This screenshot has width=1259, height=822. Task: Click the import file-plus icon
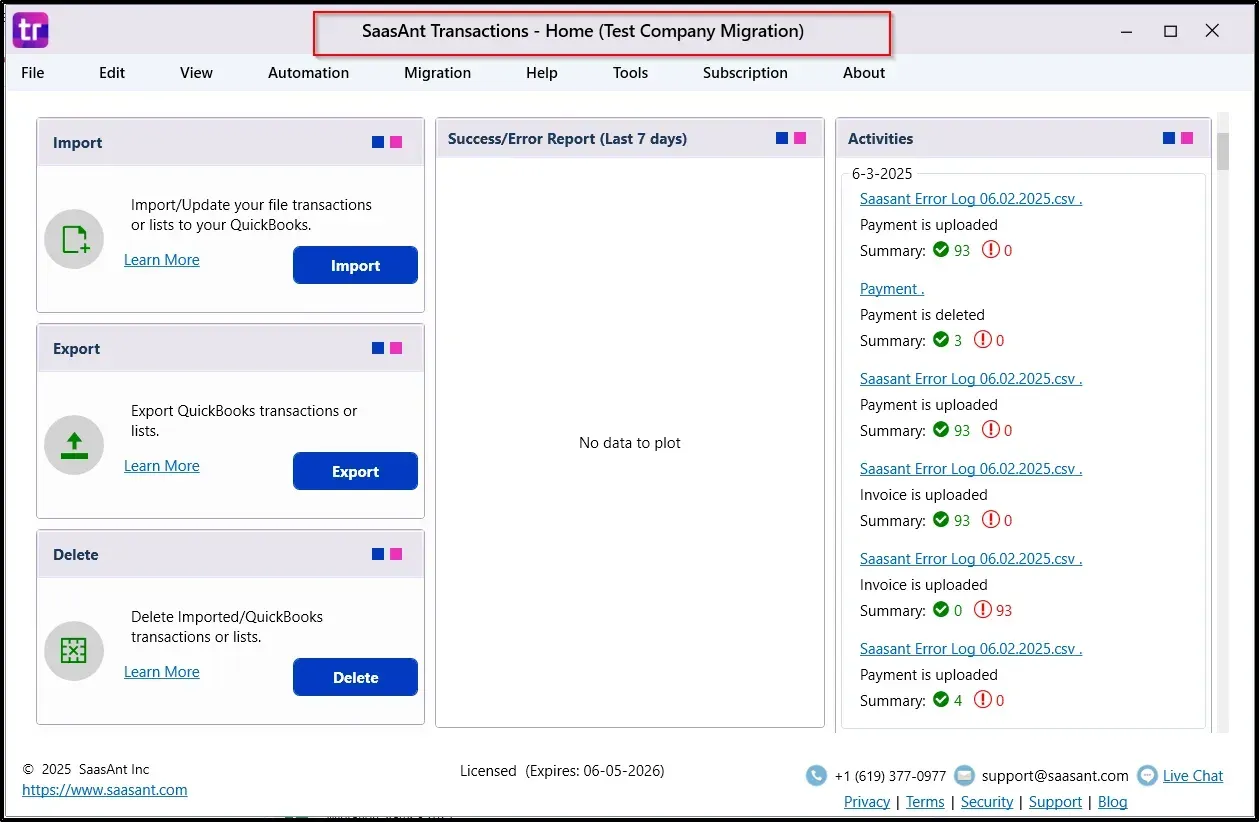click(75, 239)
